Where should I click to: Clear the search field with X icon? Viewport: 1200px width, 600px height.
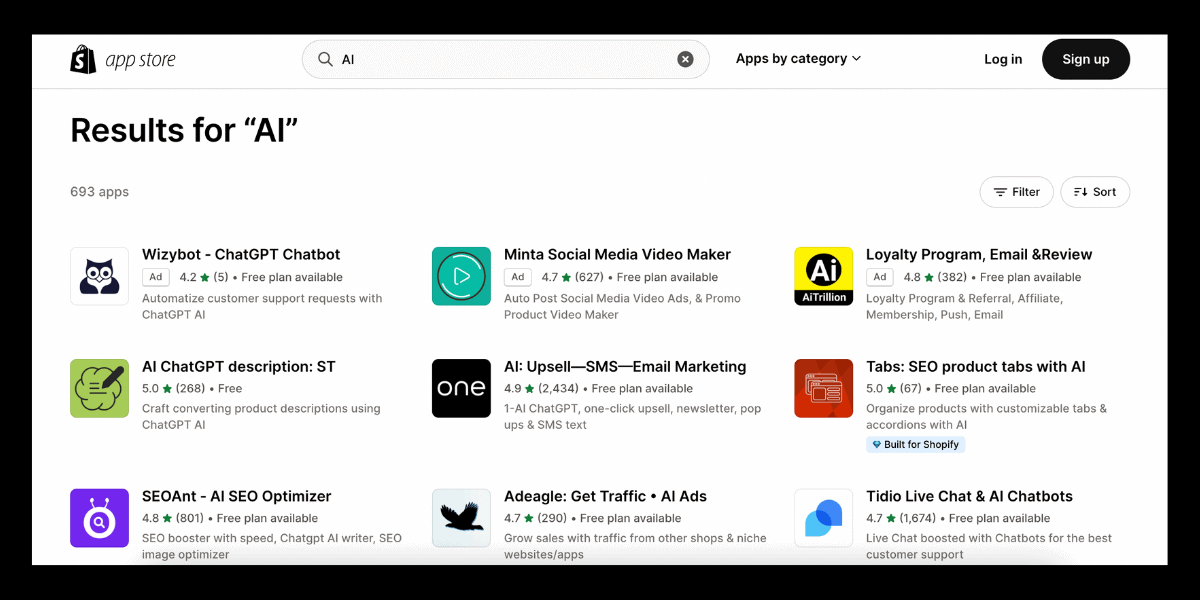685,59
